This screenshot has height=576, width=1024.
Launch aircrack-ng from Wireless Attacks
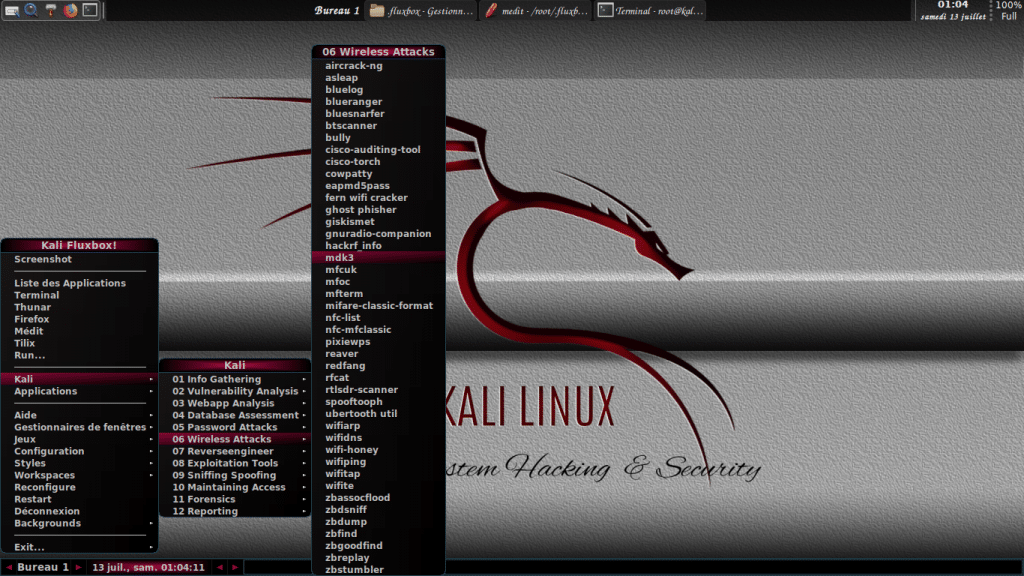coord(379,66)
